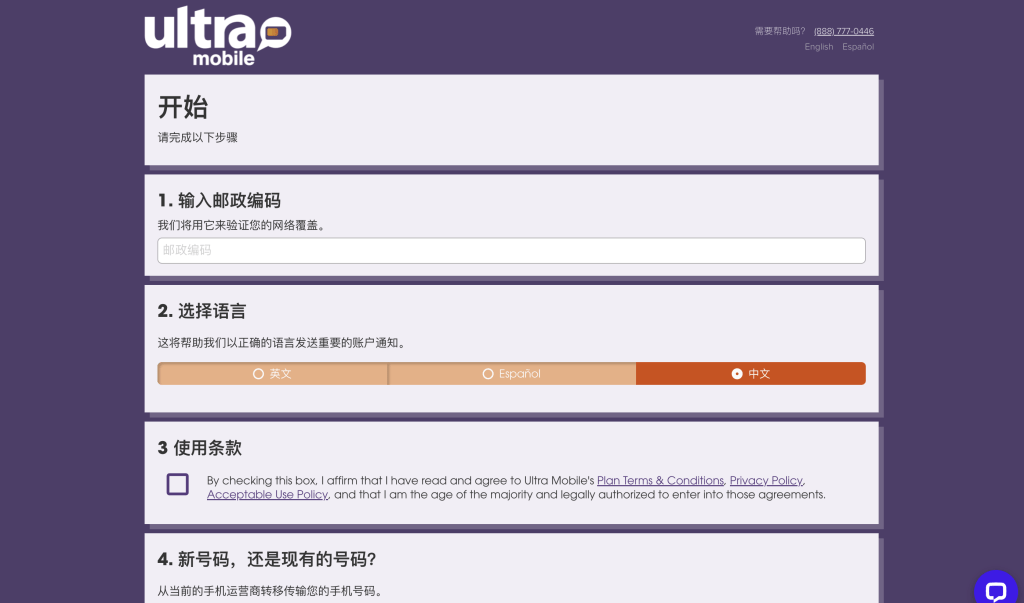
Task: Click the 英文 radio circle icon
Action: [258, 374]
